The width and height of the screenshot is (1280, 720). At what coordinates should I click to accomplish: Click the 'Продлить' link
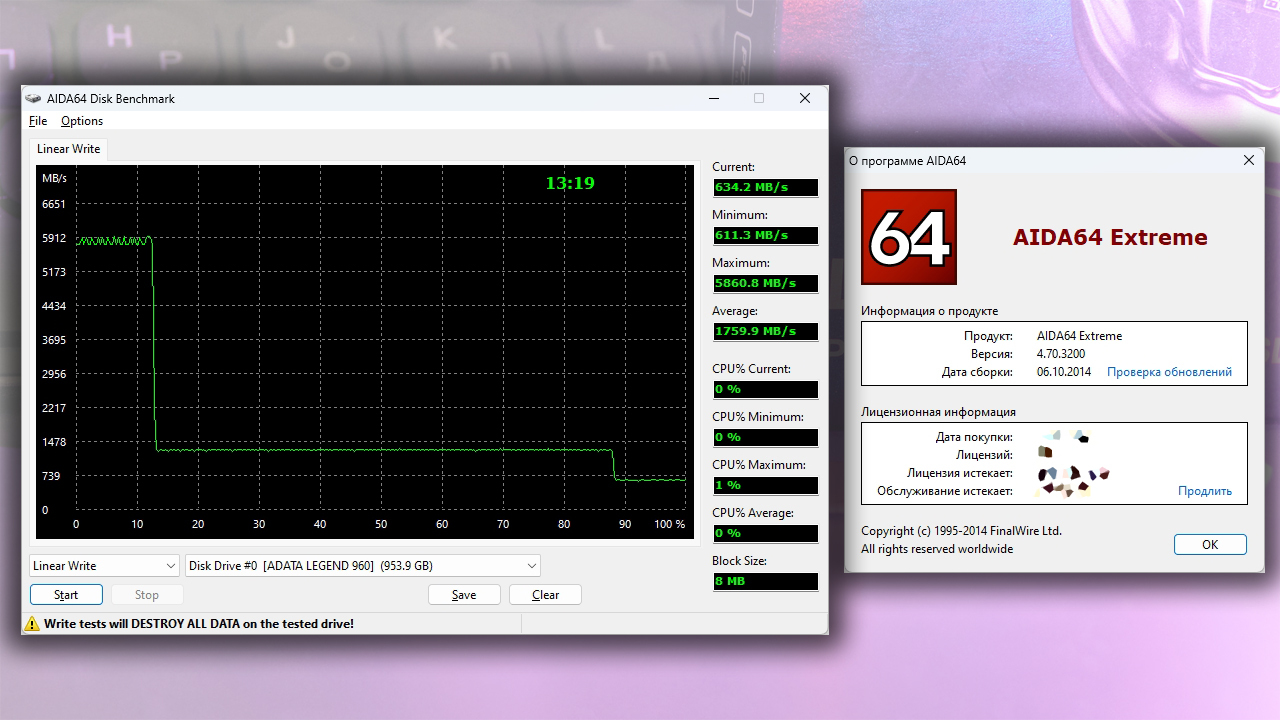tap(1205, 491)
